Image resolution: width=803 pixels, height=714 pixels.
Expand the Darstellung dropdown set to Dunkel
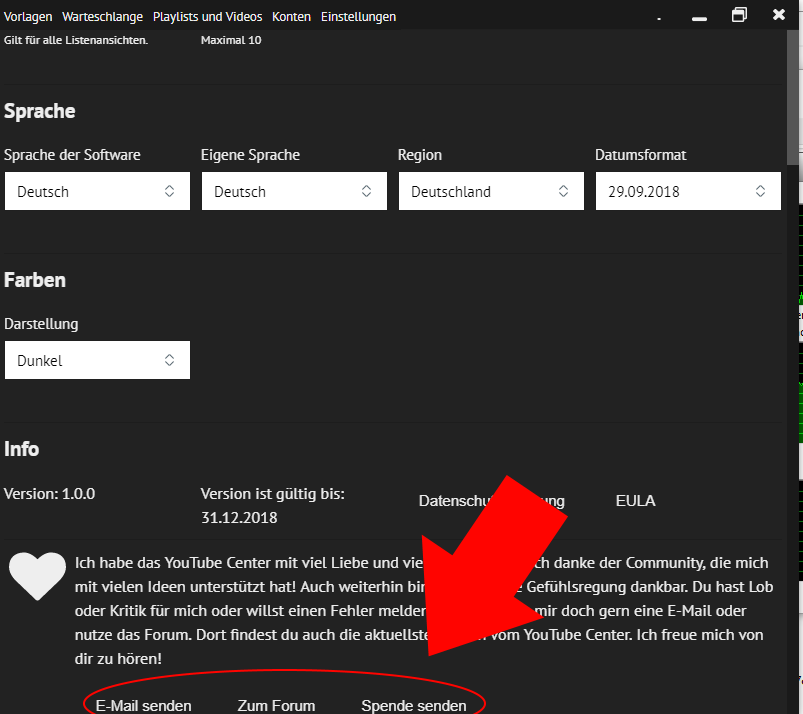coord(96,360)
